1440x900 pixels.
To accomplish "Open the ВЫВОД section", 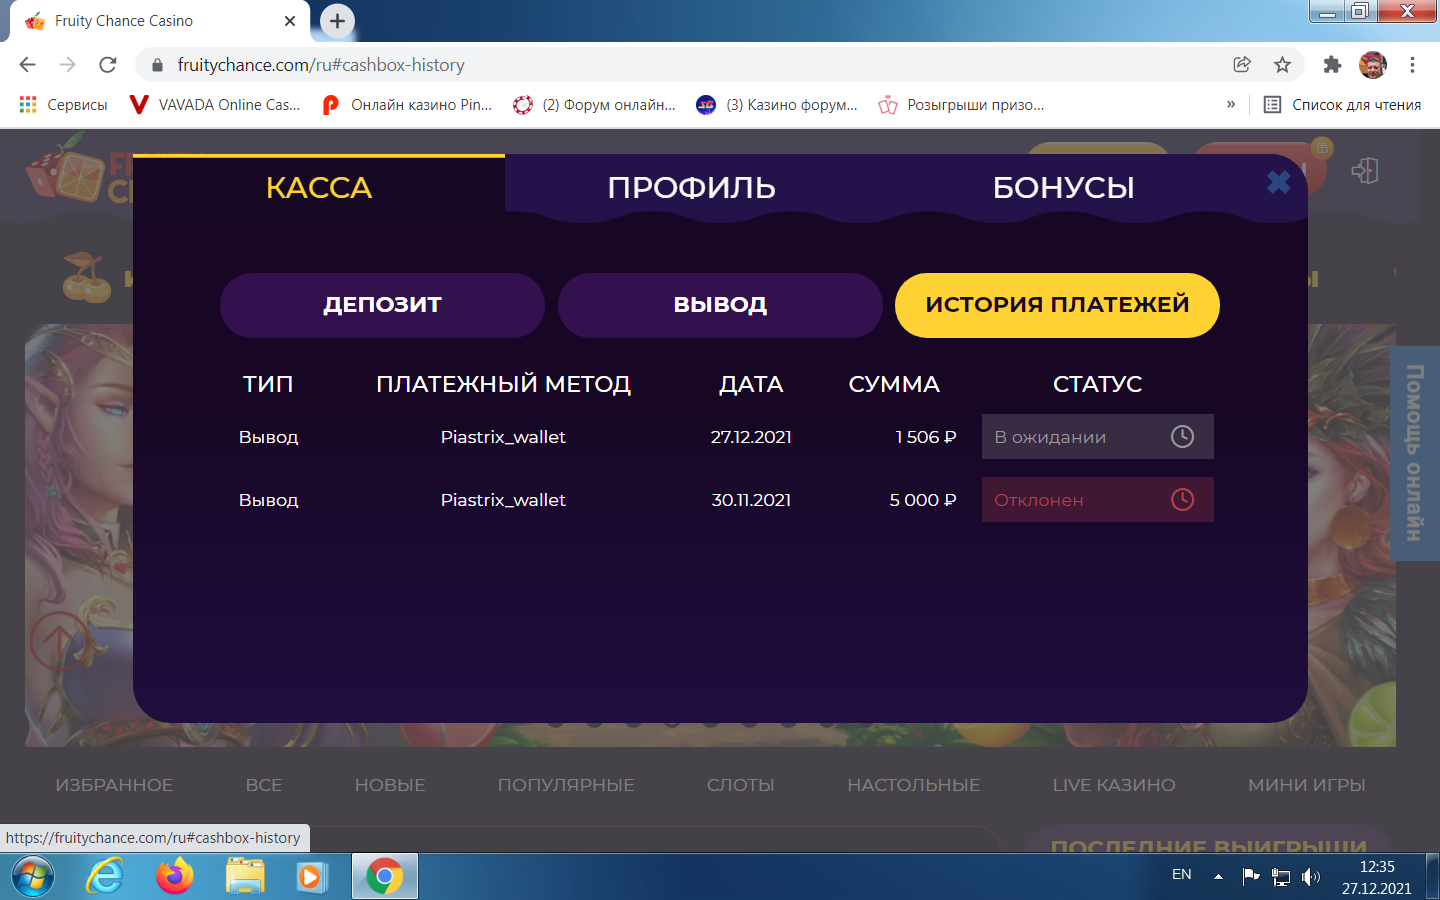I will coord(720,305).
